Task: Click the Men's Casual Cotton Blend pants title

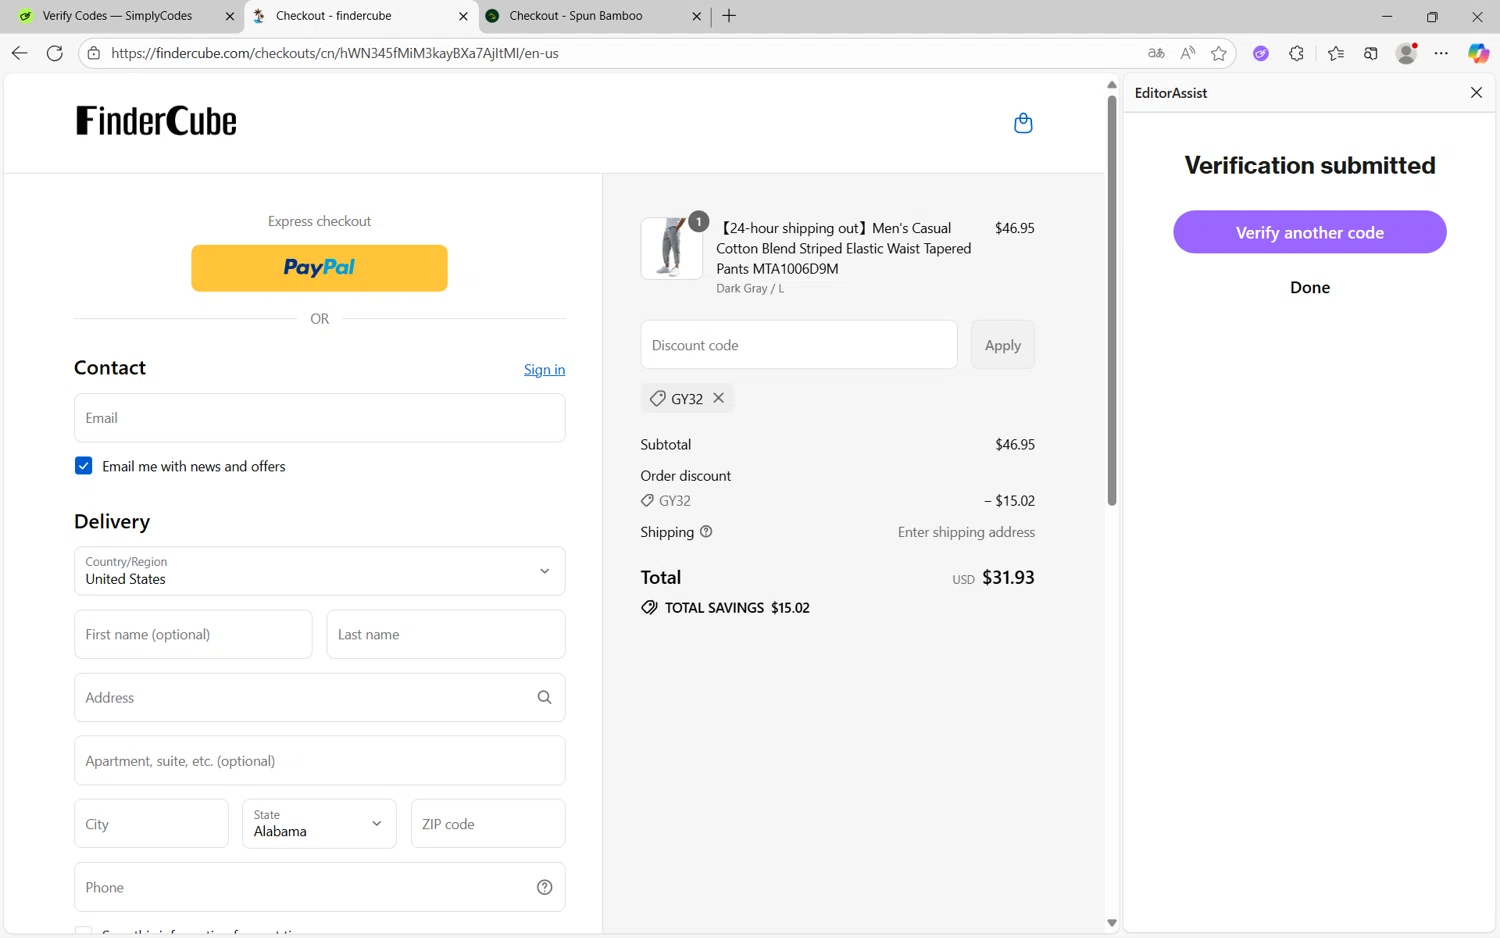Action: (845, 248)
